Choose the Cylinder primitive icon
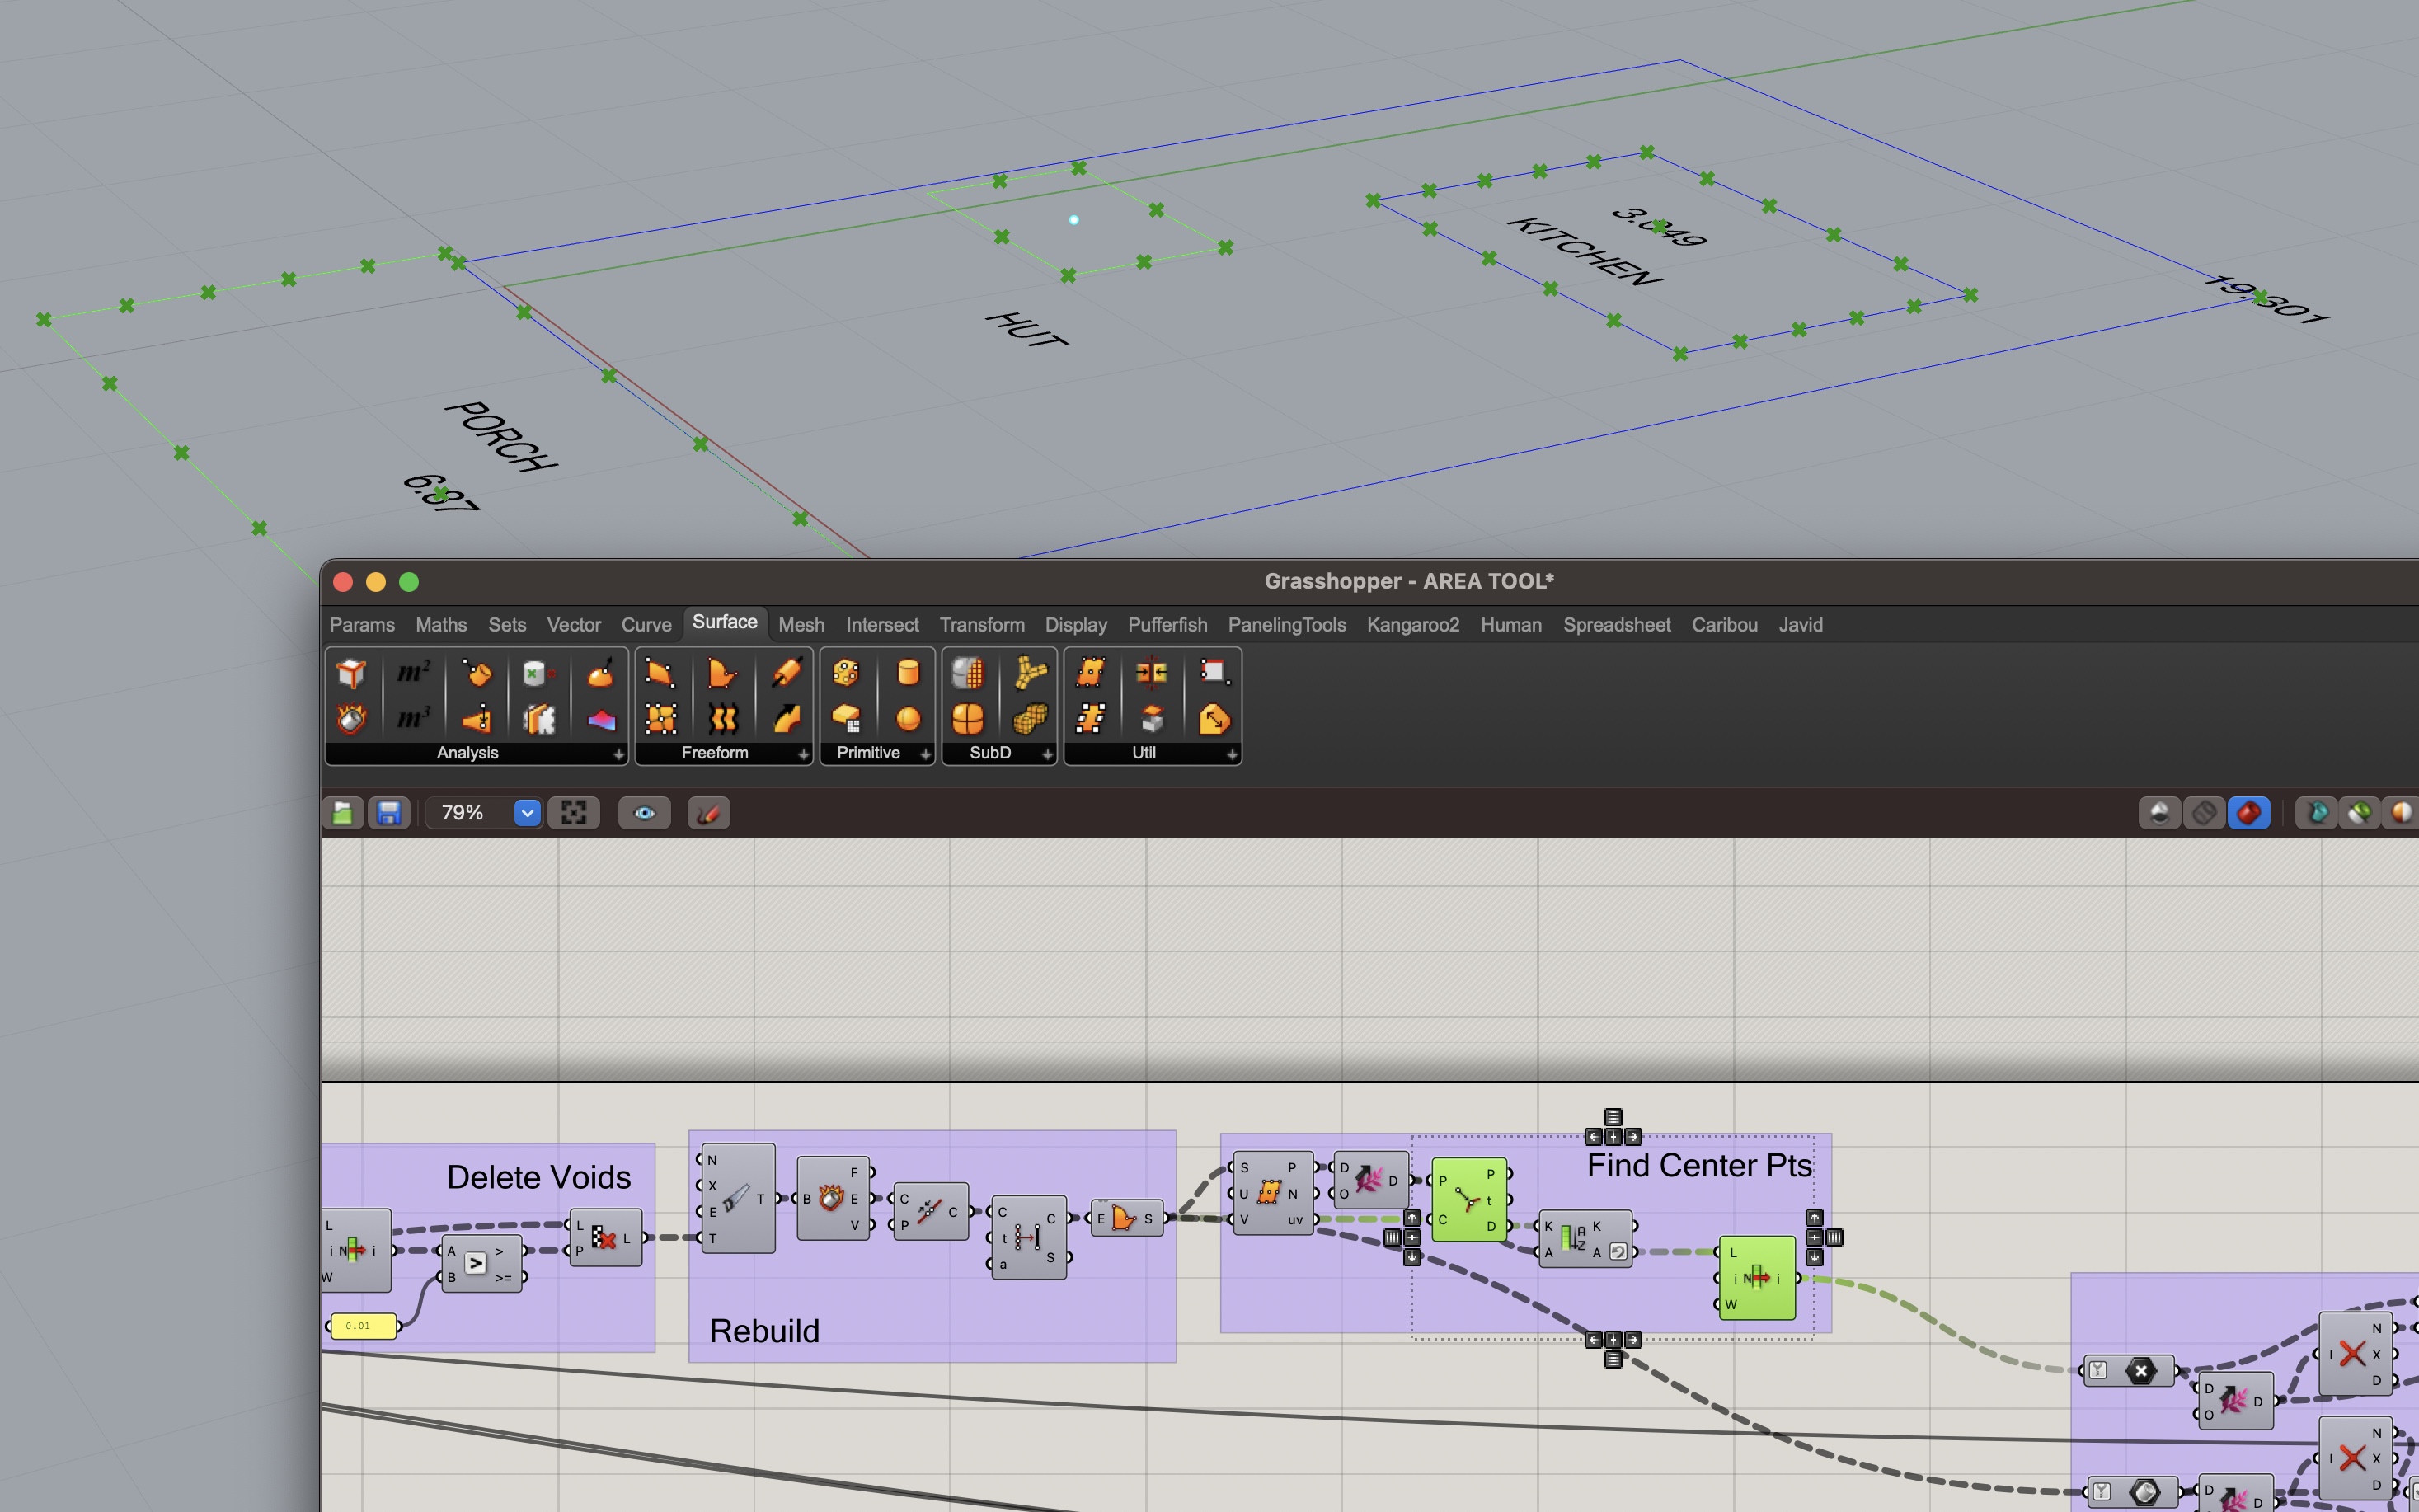The image size is (2419, 1512). (x=908, y=673)
